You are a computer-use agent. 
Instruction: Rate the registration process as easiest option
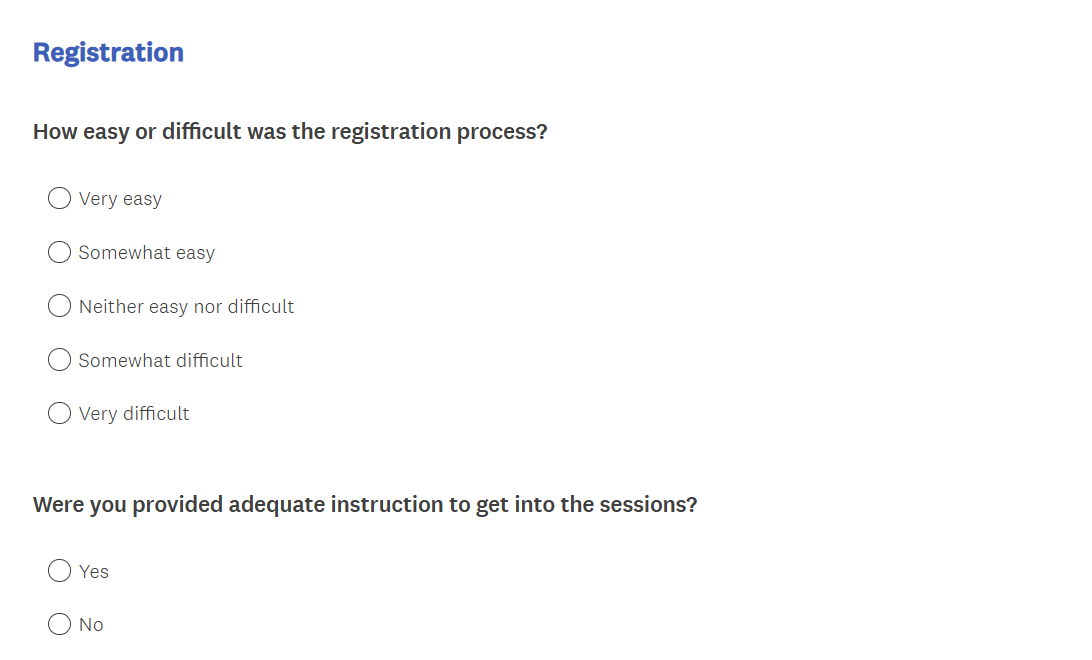(60, 199)
